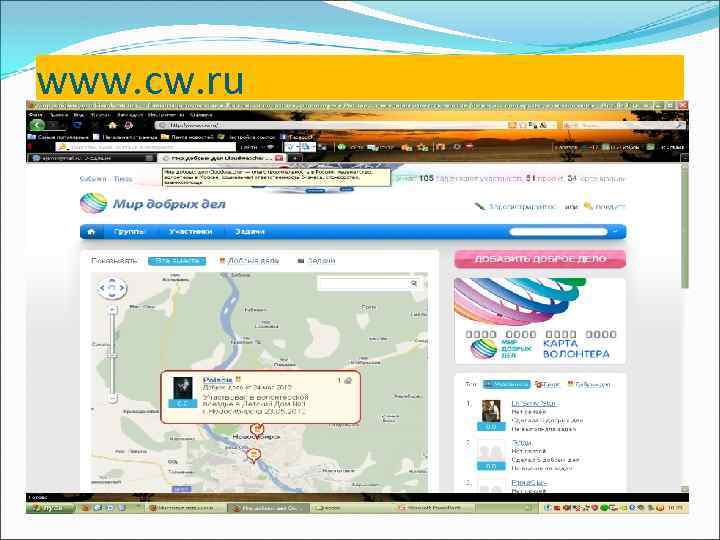Open the Участники menu item
This screenshot has height=540, width=720.
[x=190, y=232]
